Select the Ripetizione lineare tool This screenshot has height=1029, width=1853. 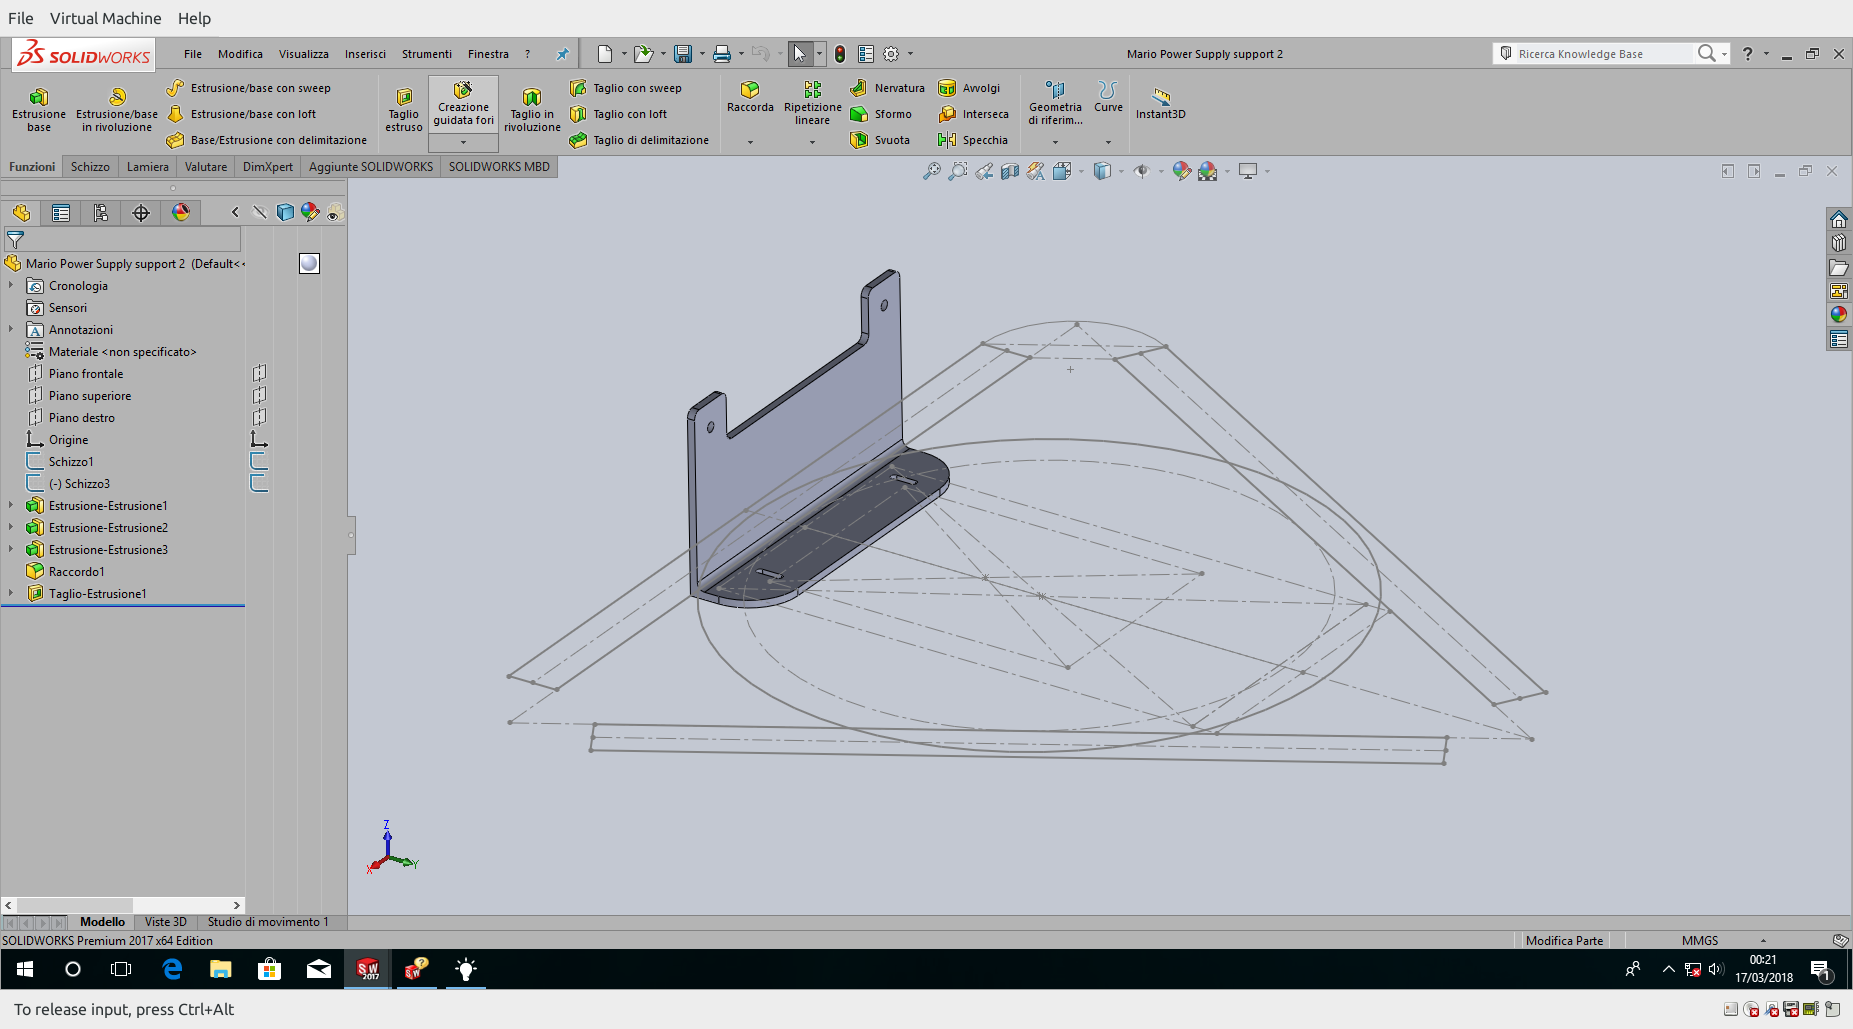(812, 103)
